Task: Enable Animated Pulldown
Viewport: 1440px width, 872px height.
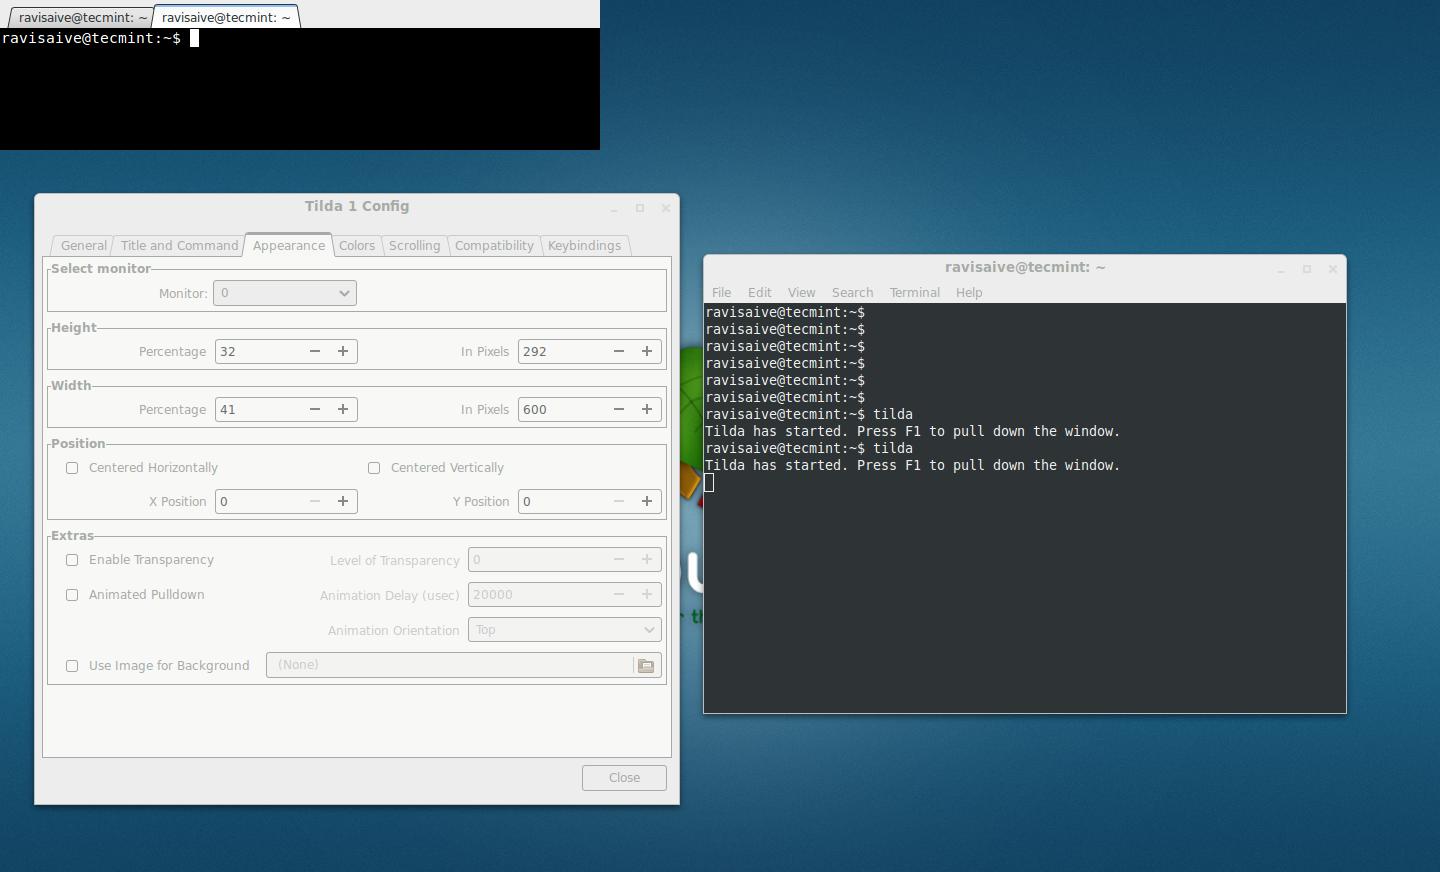Action: pos(71,595)
